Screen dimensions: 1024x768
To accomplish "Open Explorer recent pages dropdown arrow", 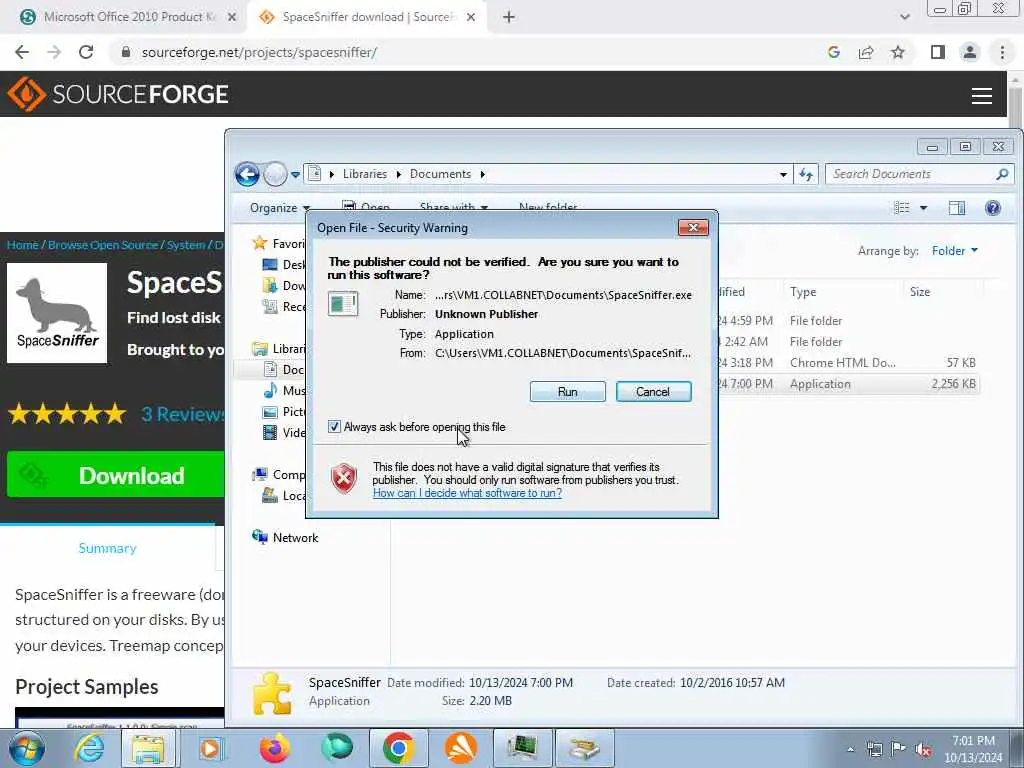I will pos(295,174).
